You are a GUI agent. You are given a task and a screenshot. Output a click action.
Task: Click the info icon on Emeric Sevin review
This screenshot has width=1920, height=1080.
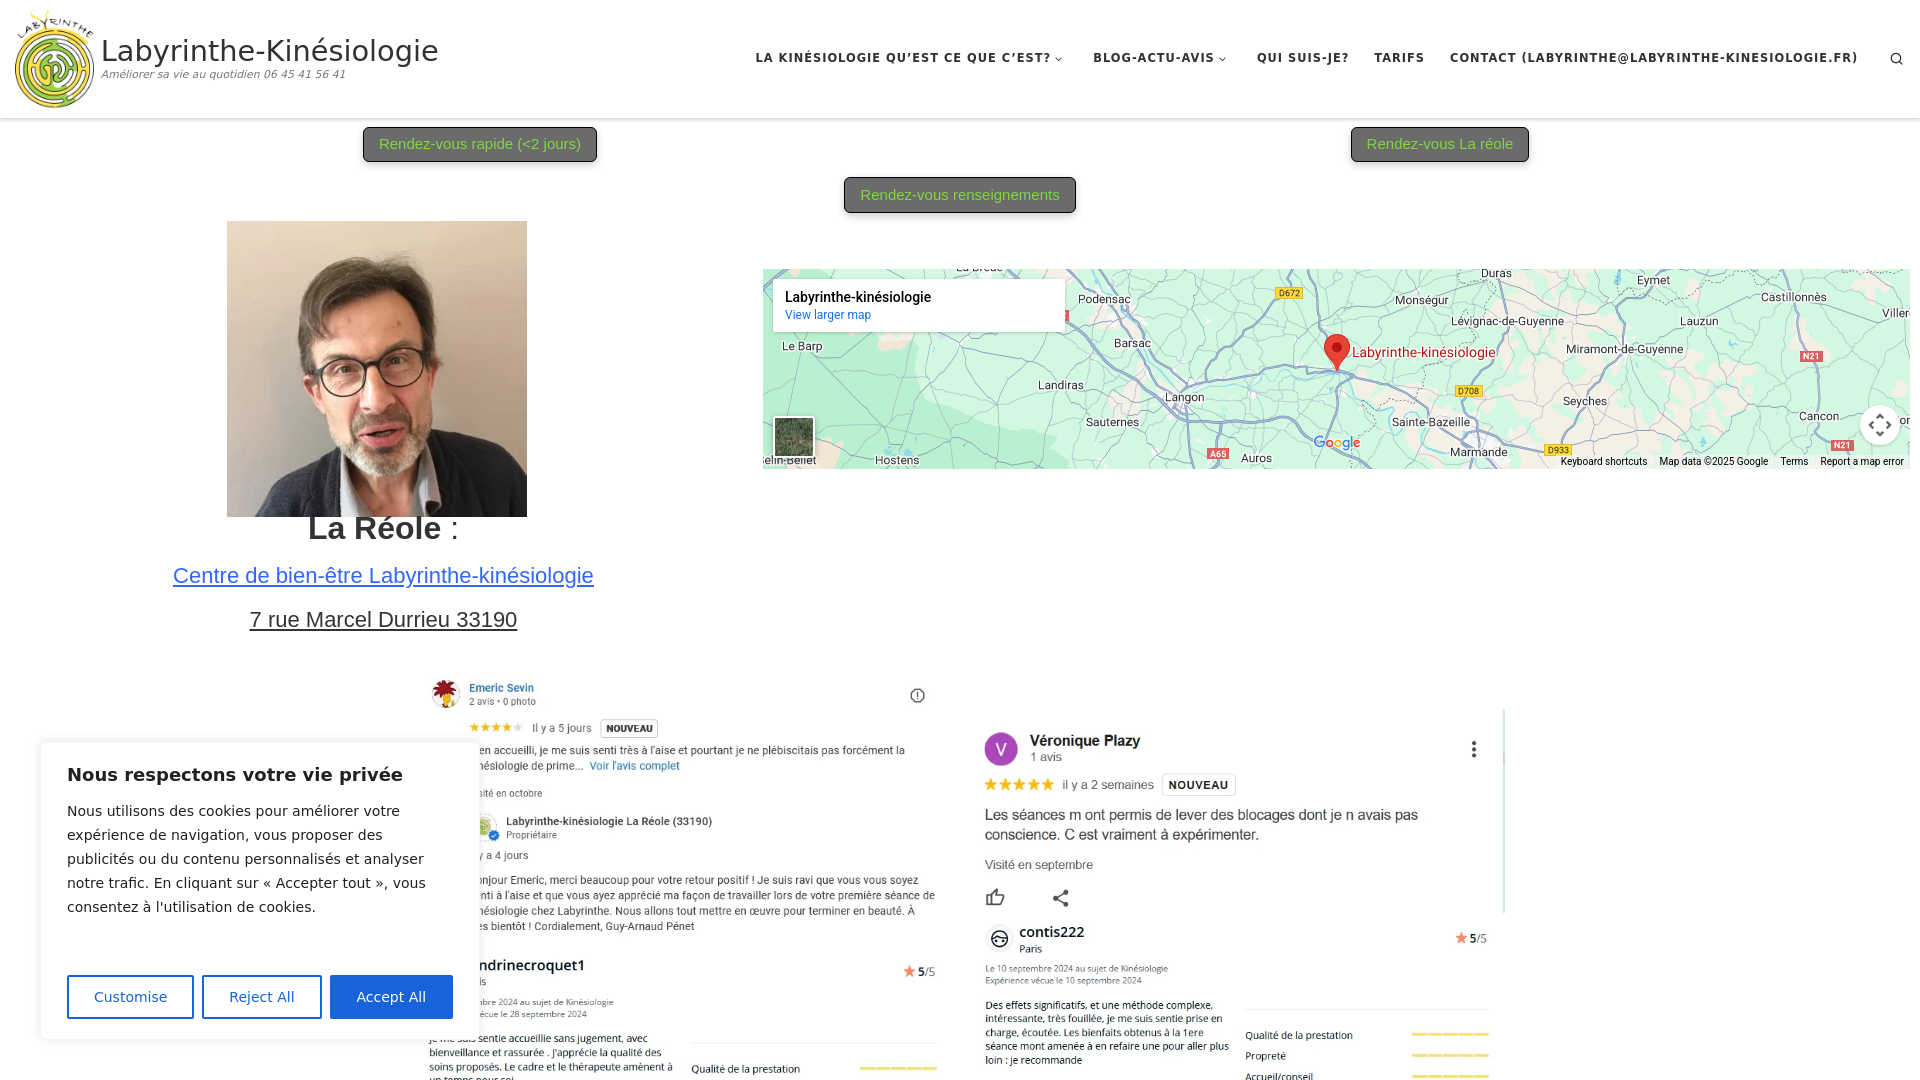917,696
